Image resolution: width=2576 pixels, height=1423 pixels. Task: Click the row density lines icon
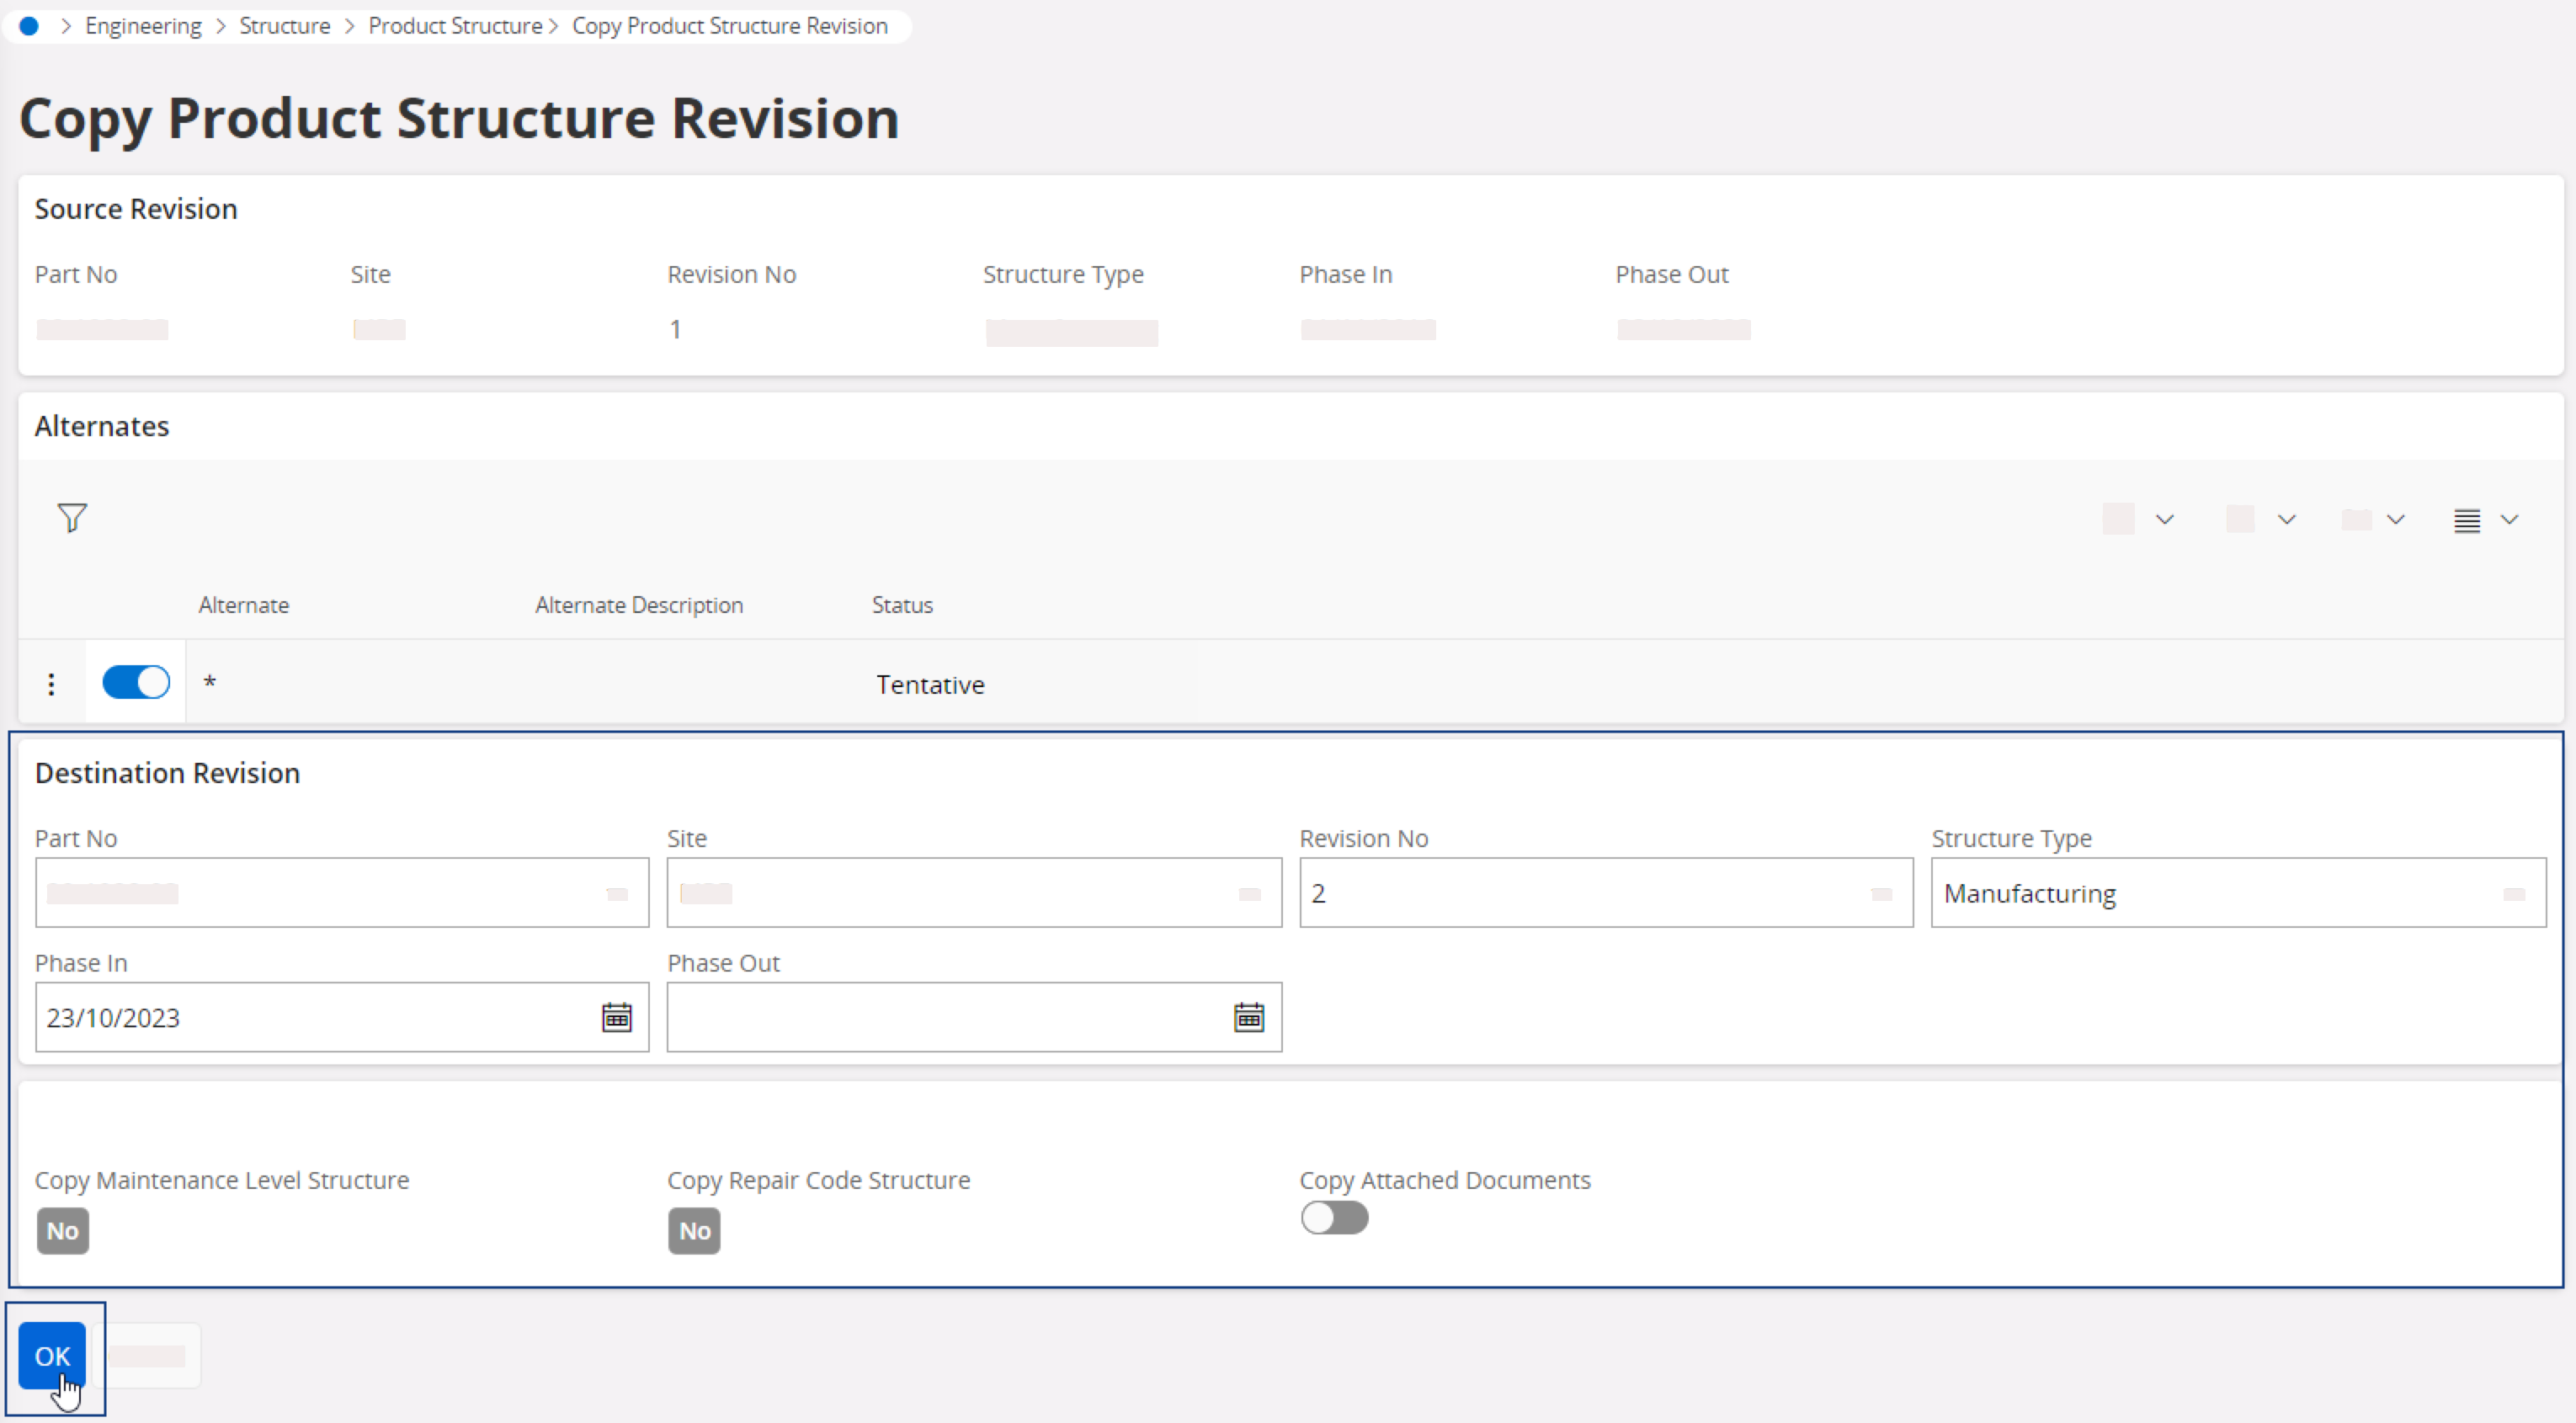[x=2466, y=520]
